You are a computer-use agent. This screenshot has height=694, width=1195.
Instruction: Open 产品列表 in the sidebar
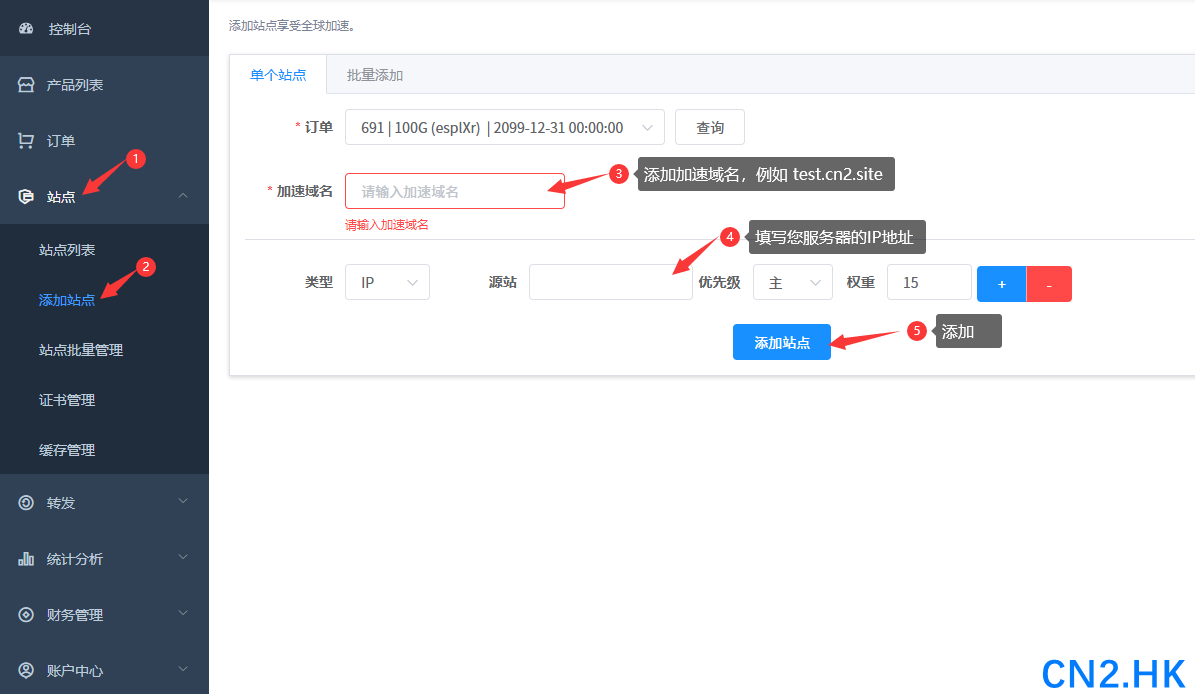tap(104, 85)
